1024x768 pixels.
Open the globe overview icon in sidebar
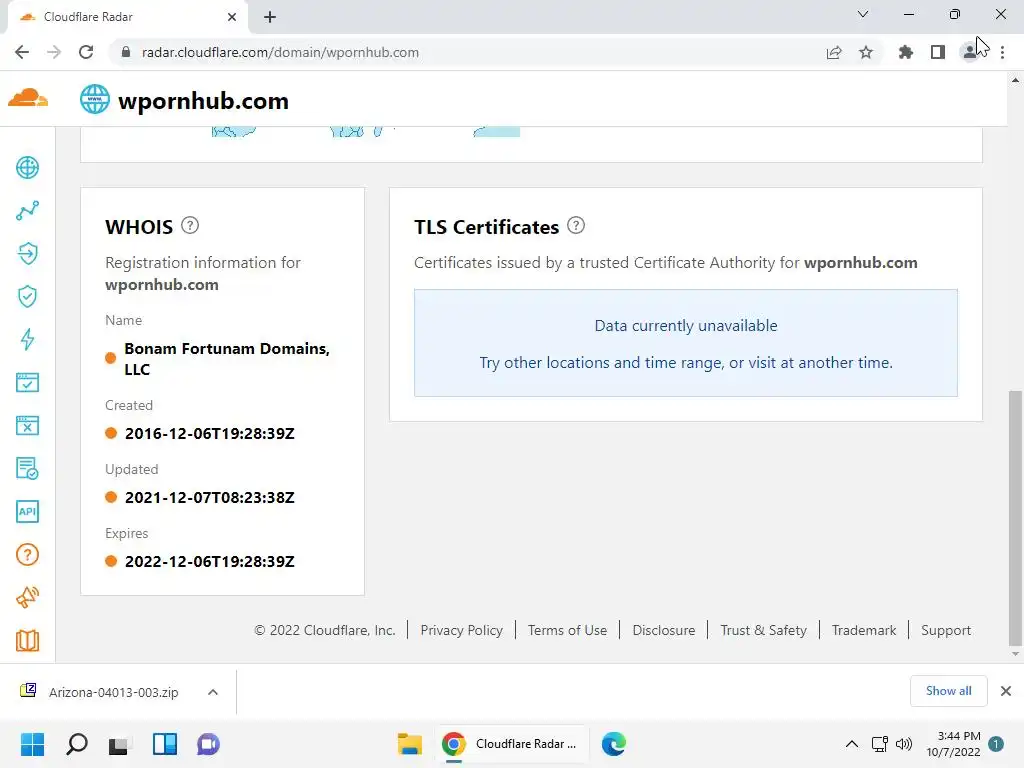pos(27,168)
